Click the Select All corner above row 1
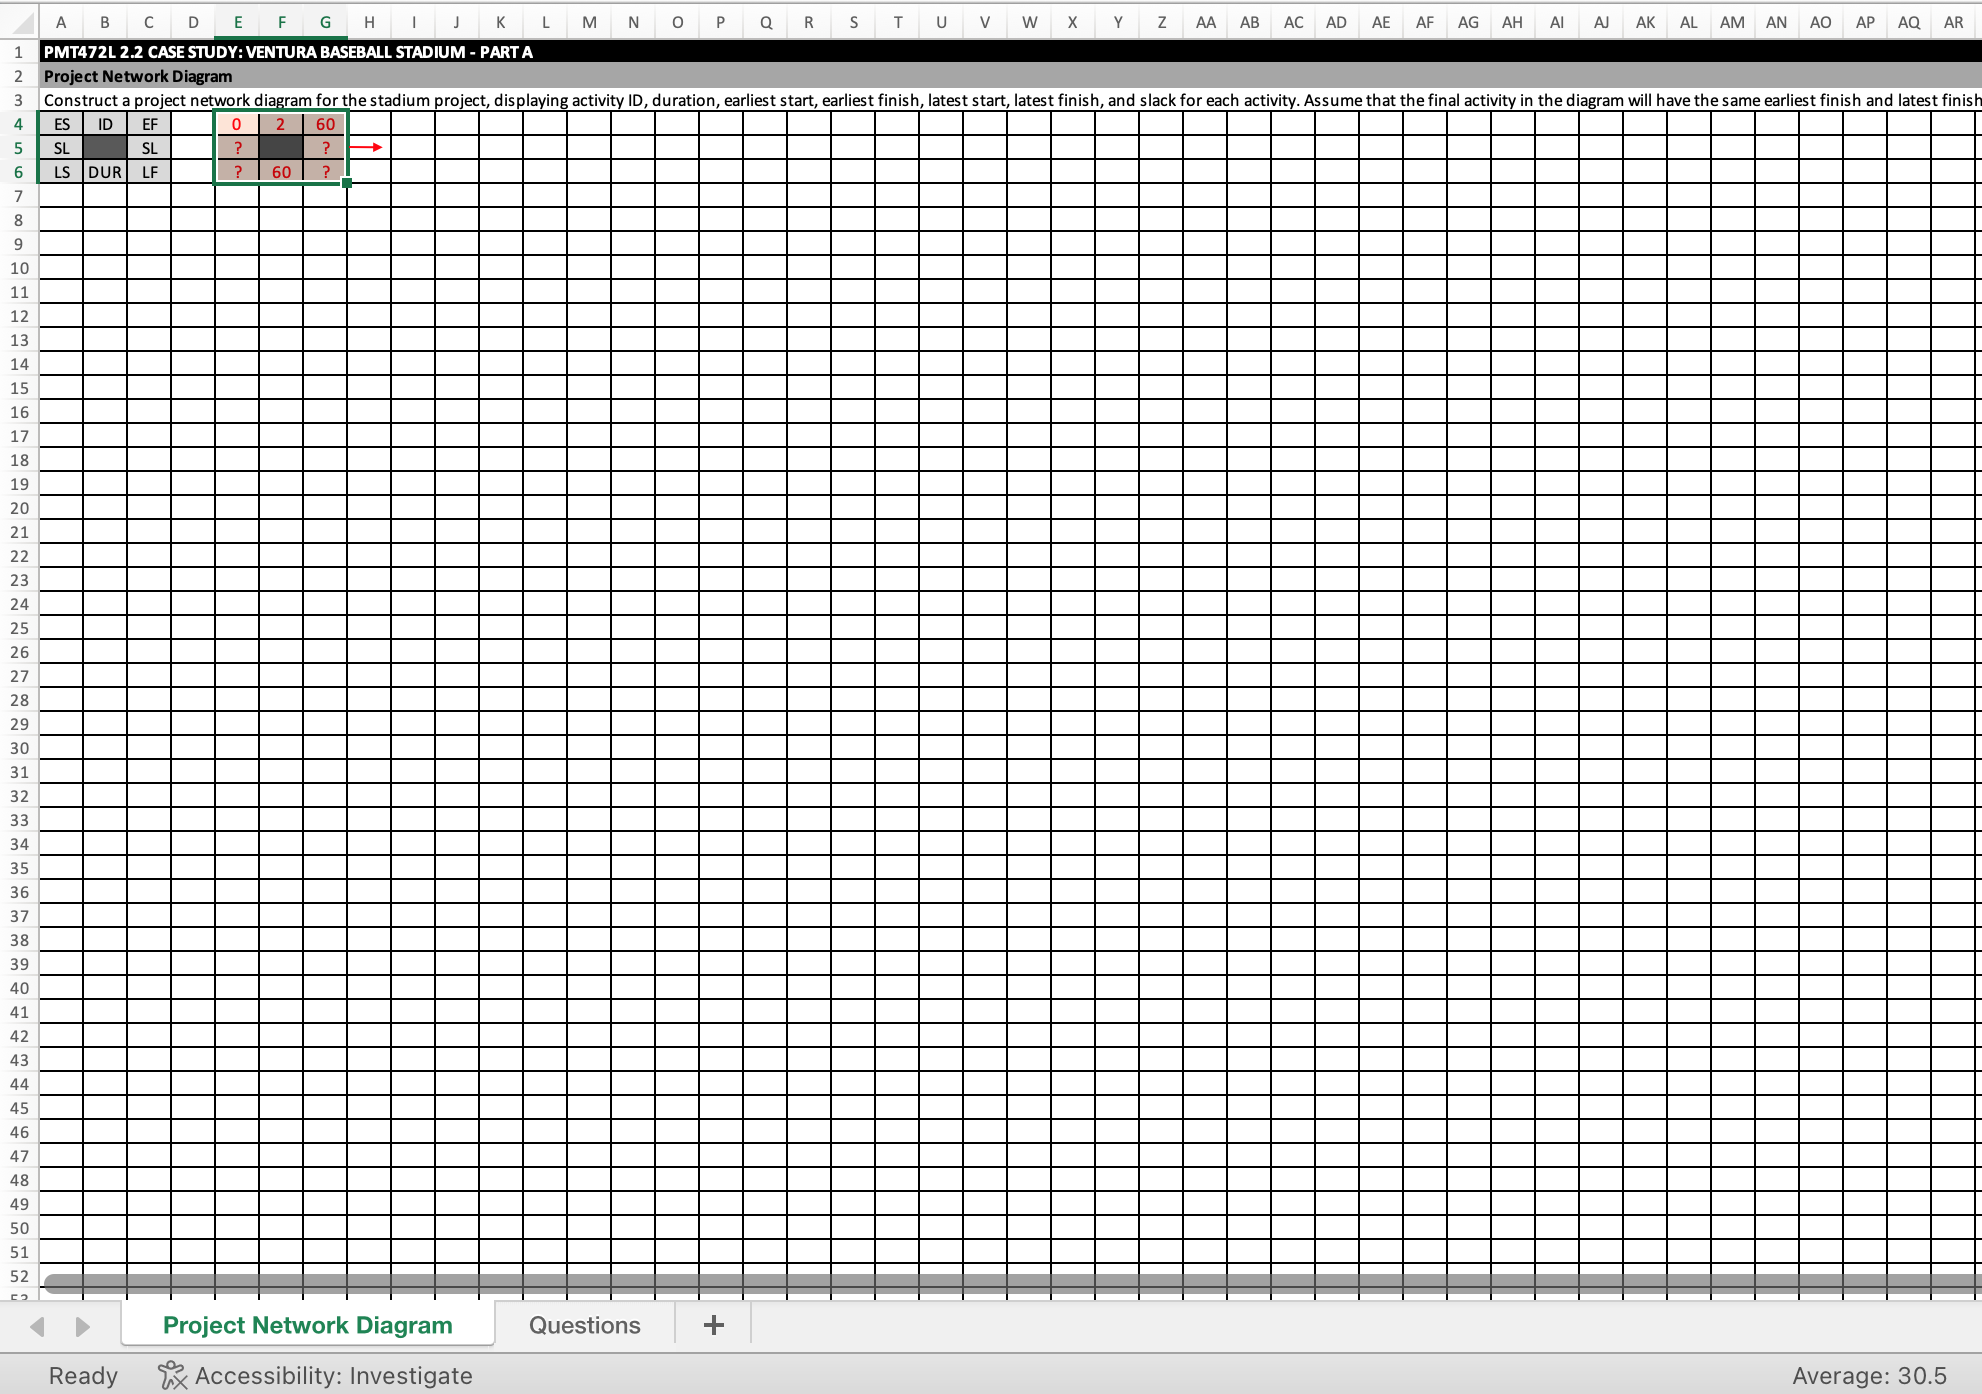1982x1394 pixels. tap(18, 21)
